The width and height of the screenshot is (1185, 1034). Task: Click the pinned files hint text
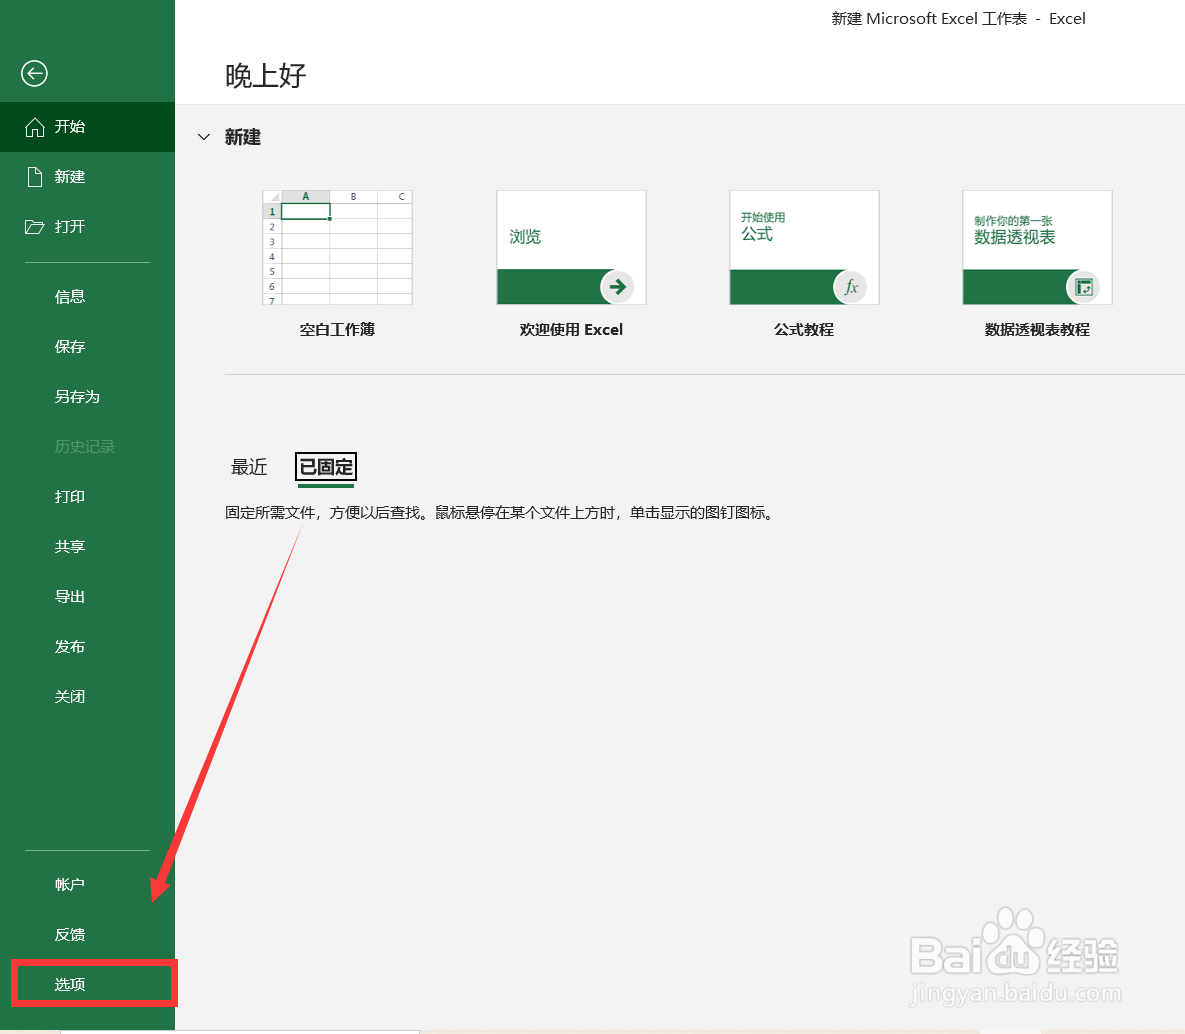pyautogui.click(x=500, y=512)
